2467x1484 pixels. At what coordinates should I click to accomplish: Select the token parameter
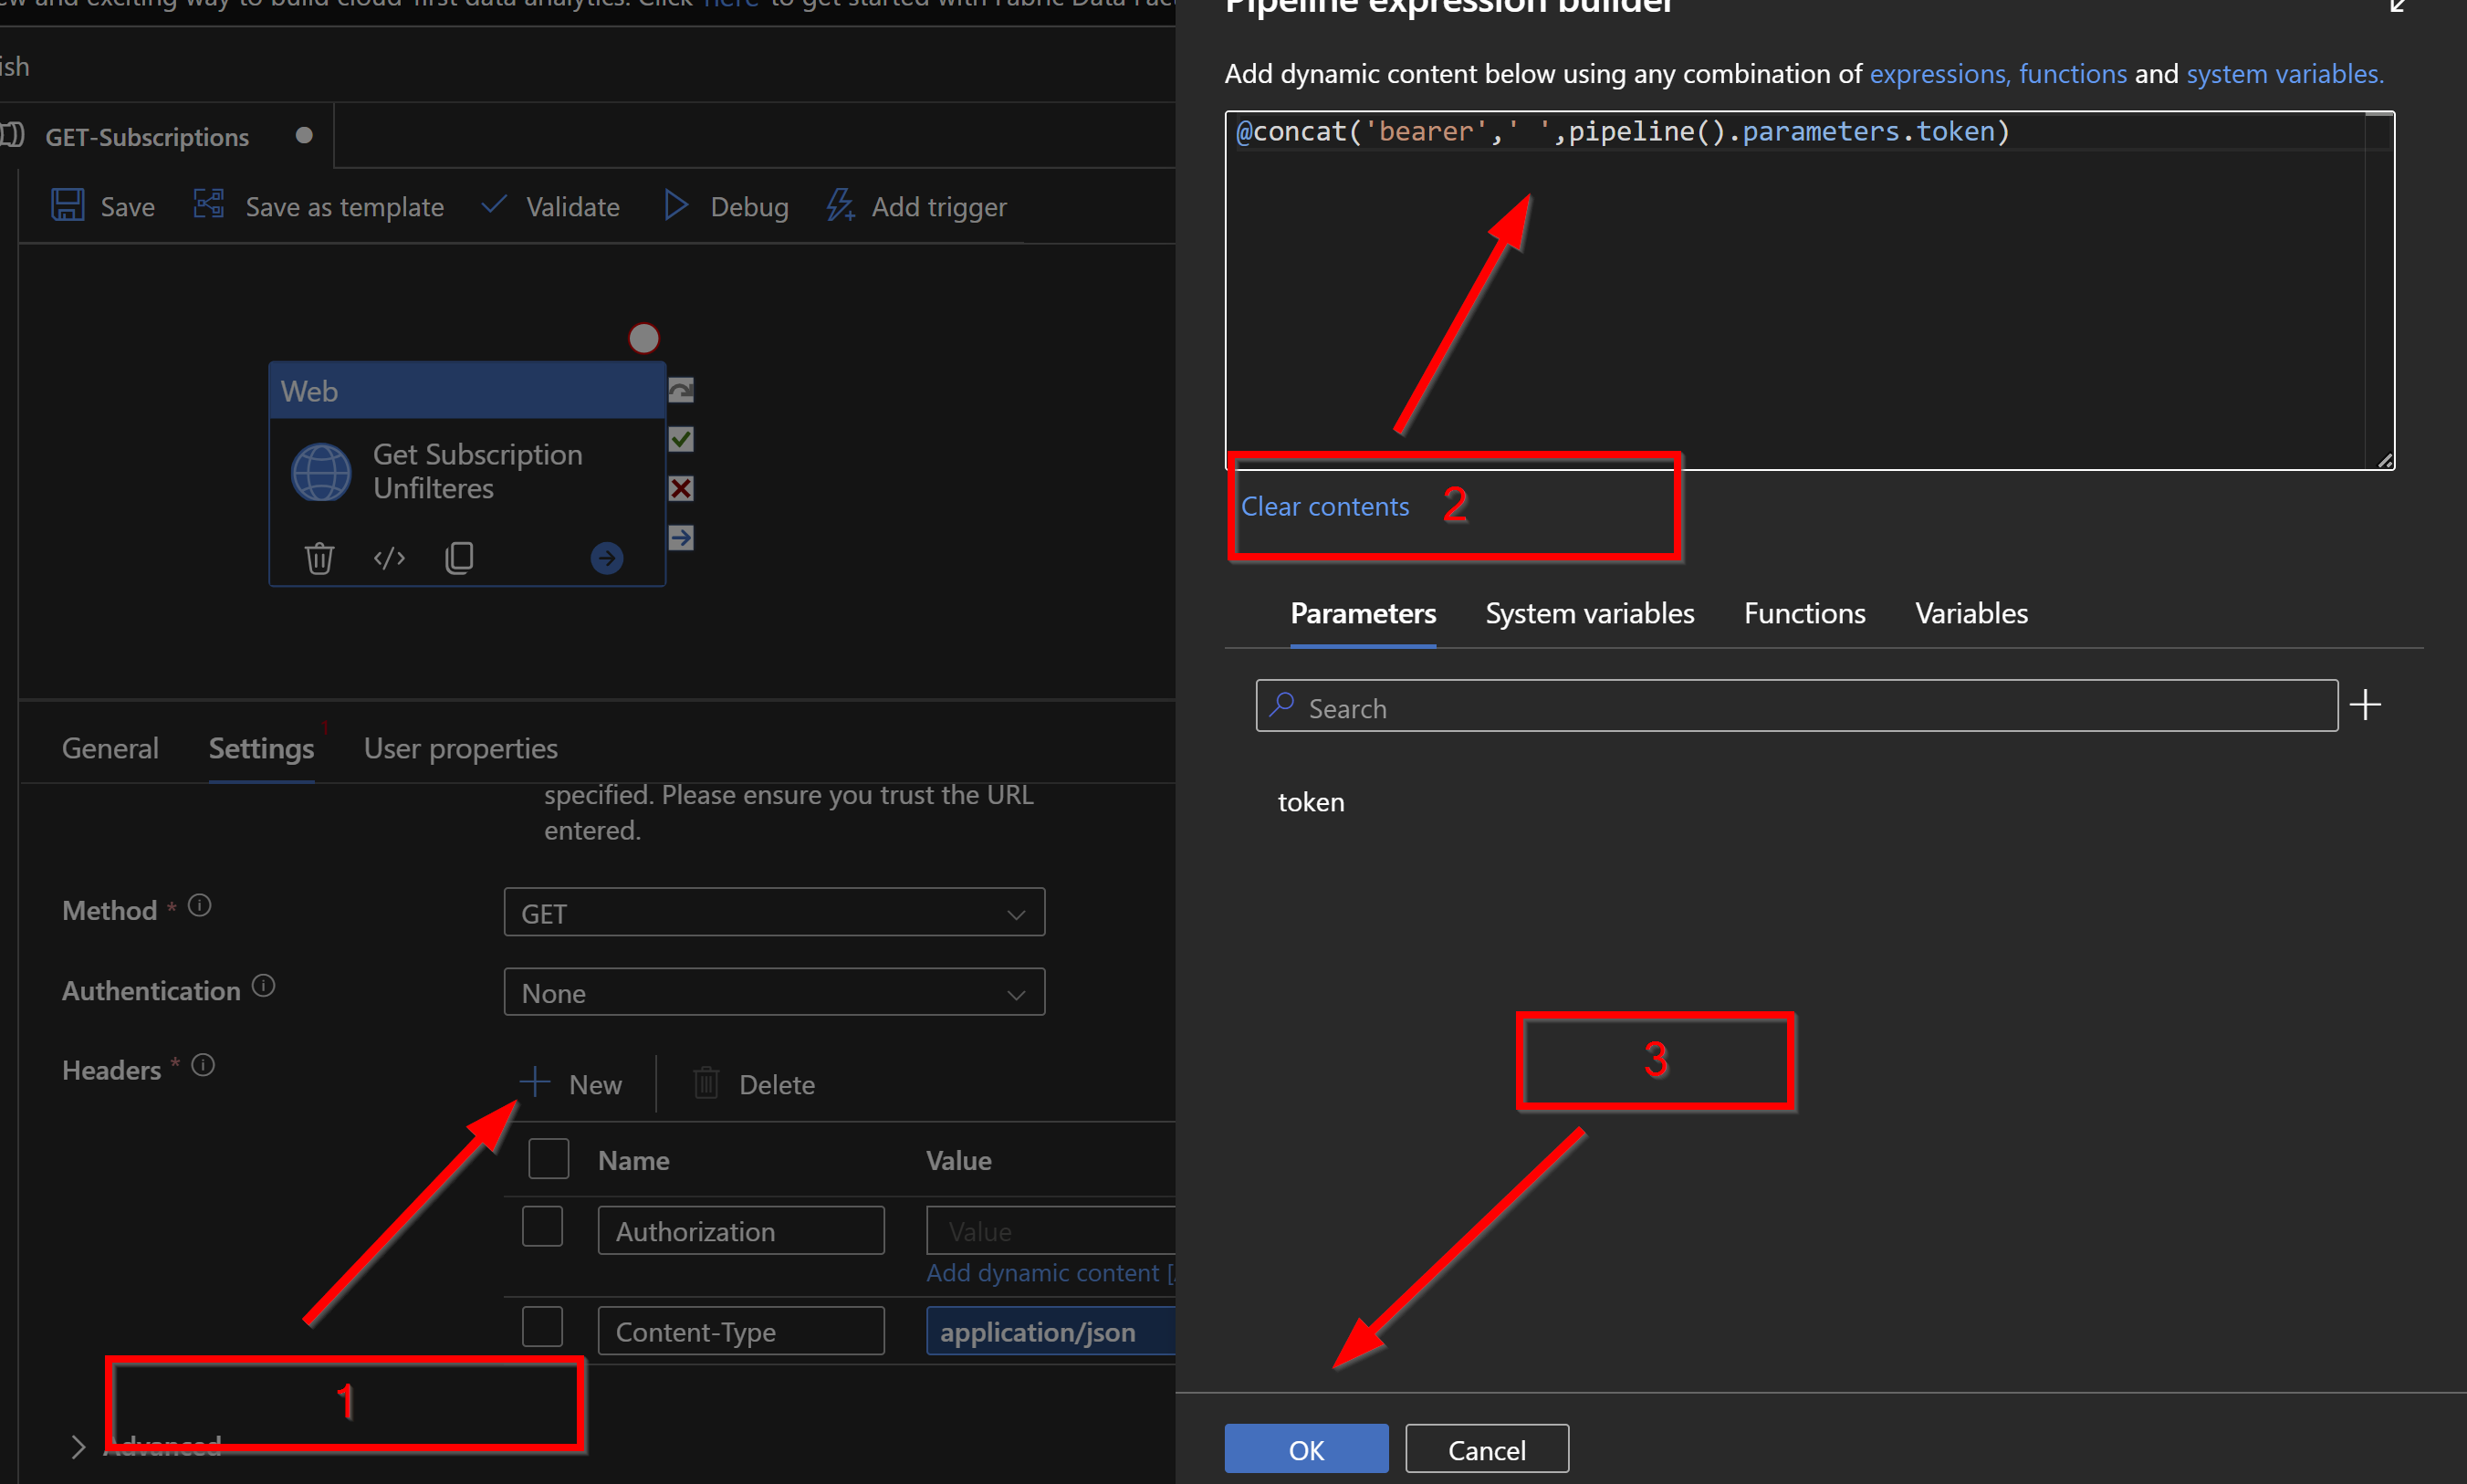(1311, 802)
